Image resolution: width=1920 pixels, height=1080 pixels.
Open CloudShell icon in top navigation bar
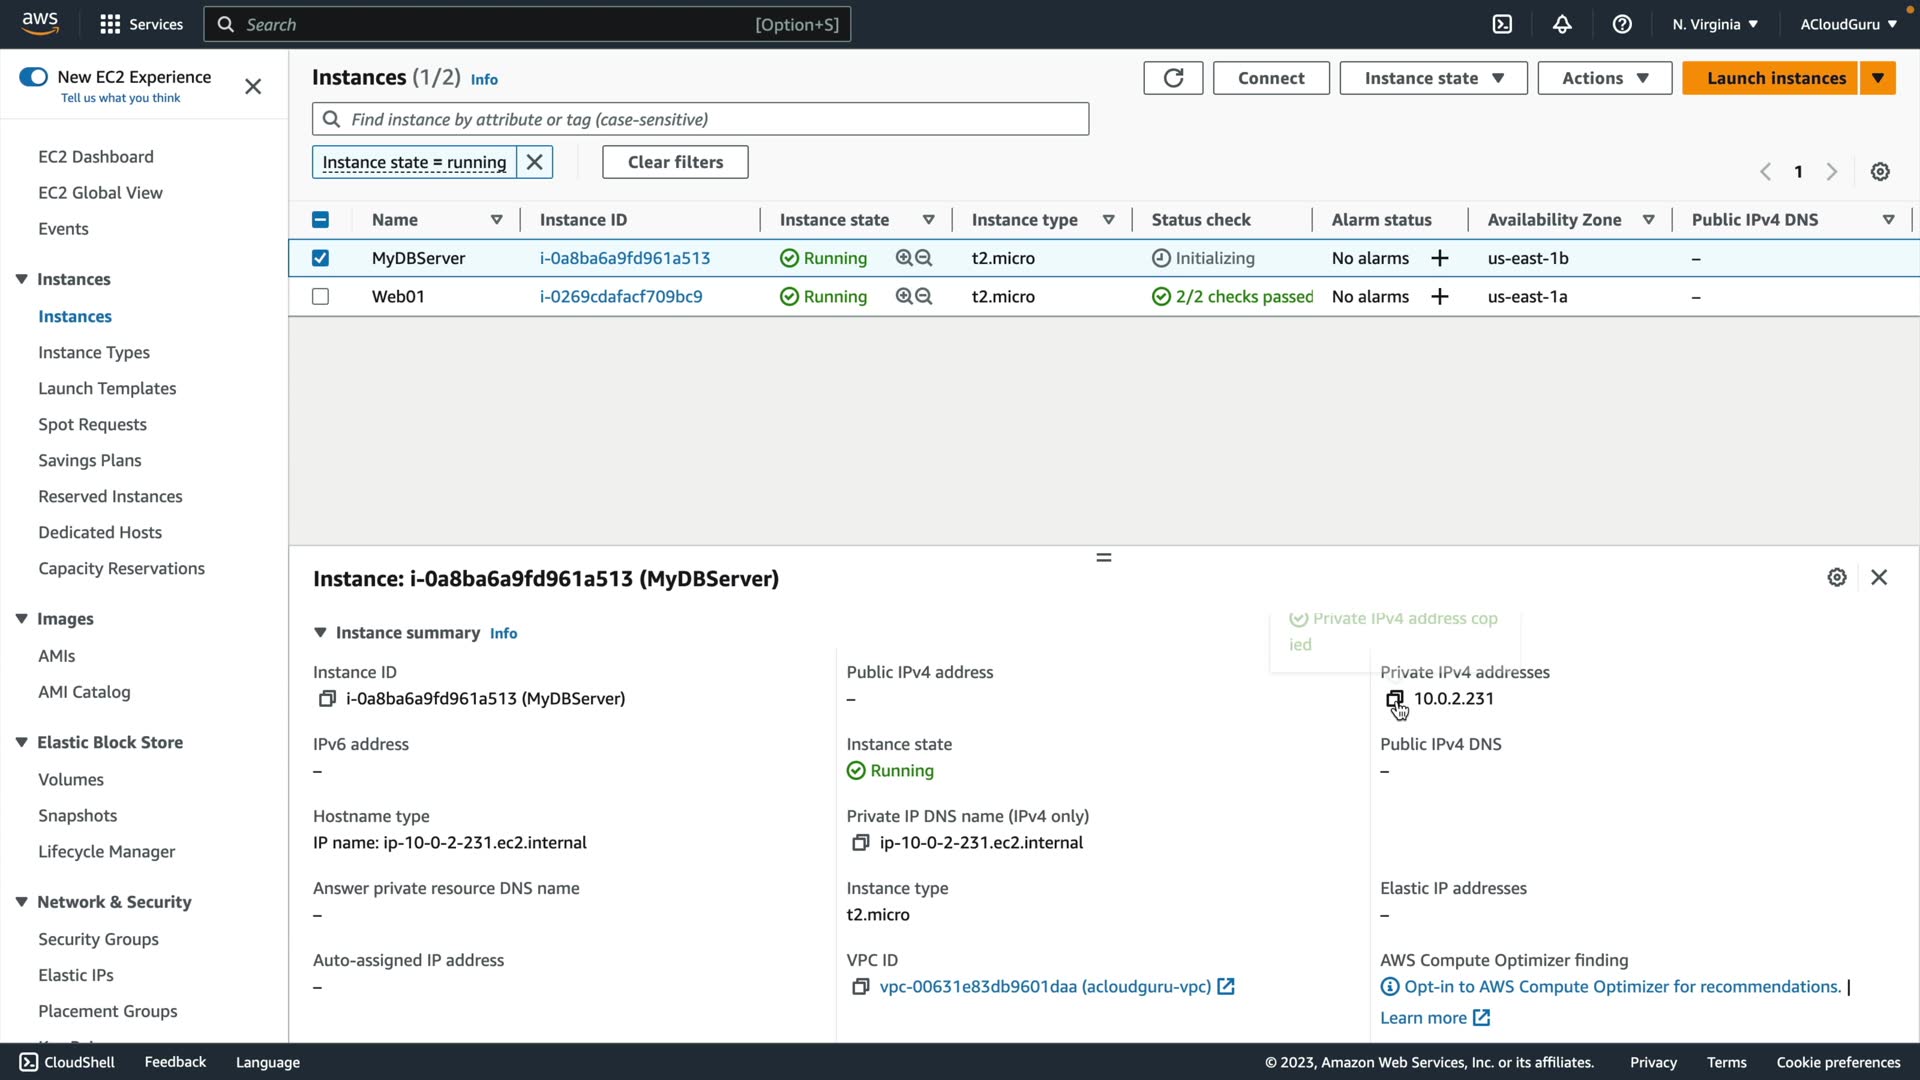(x=1502, y=24)
